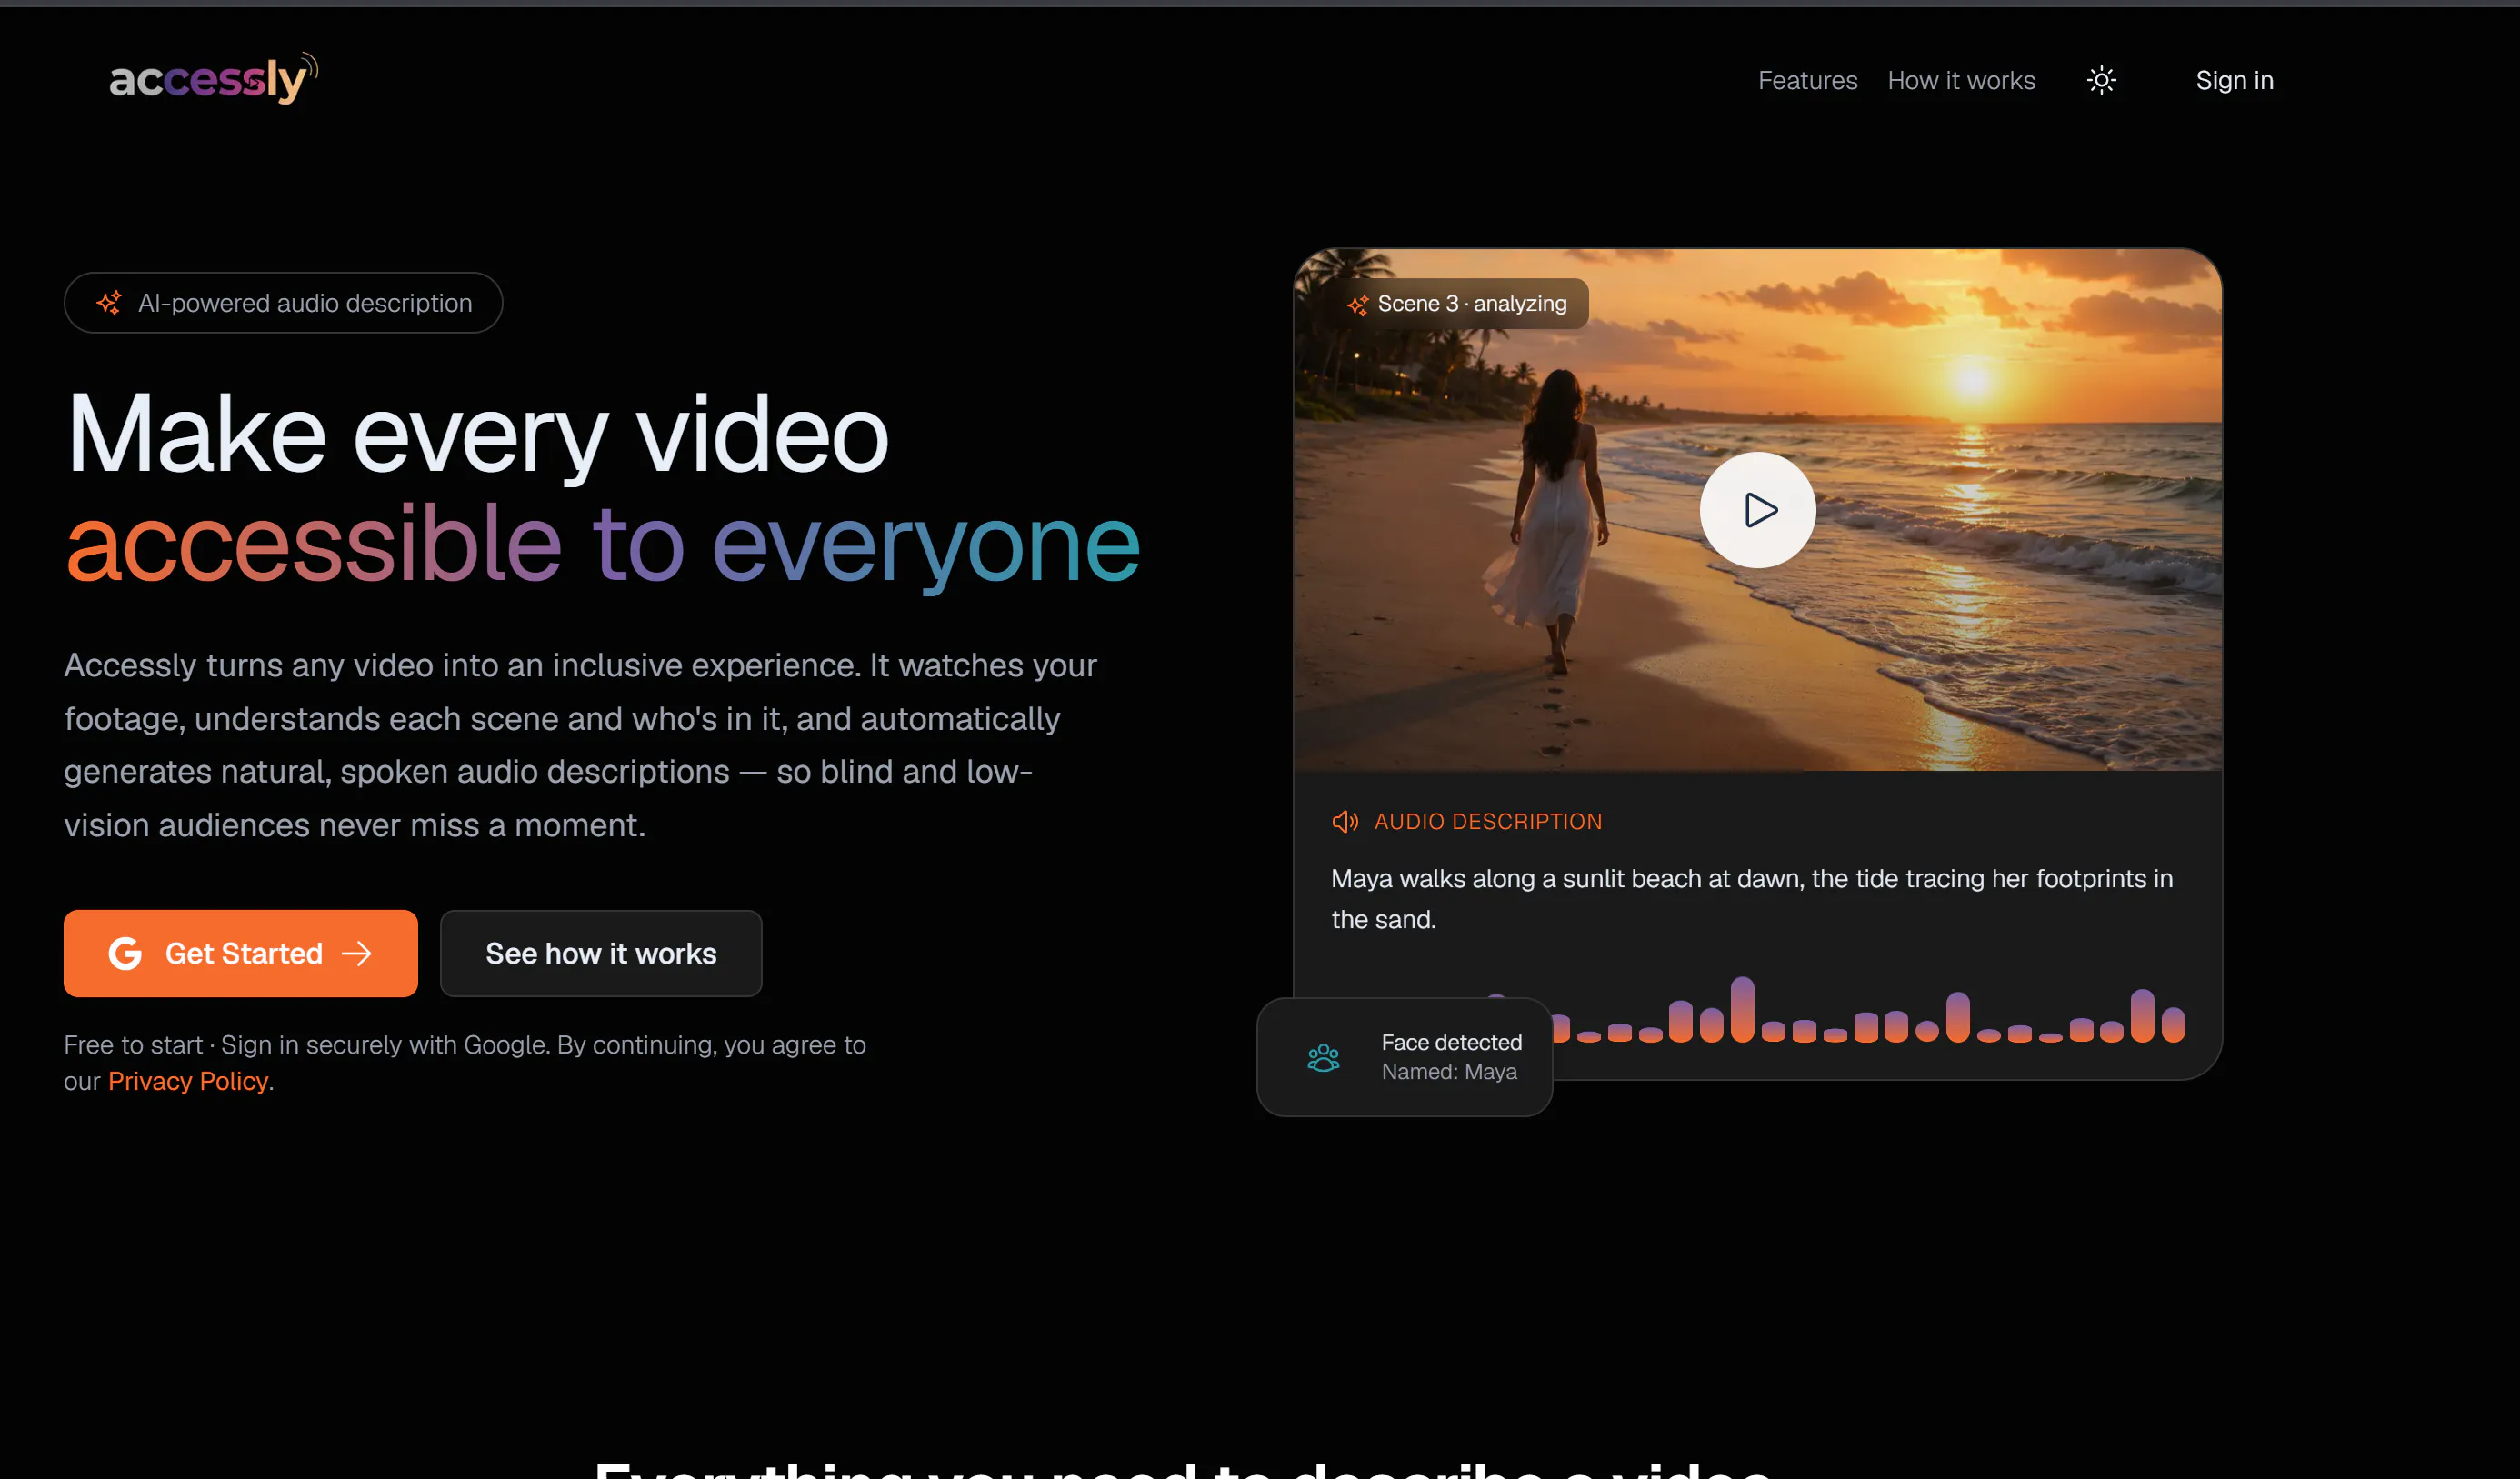Click the sparkle icon in the AI-powered badge
2520x1479 pixels.
point(109,302)
